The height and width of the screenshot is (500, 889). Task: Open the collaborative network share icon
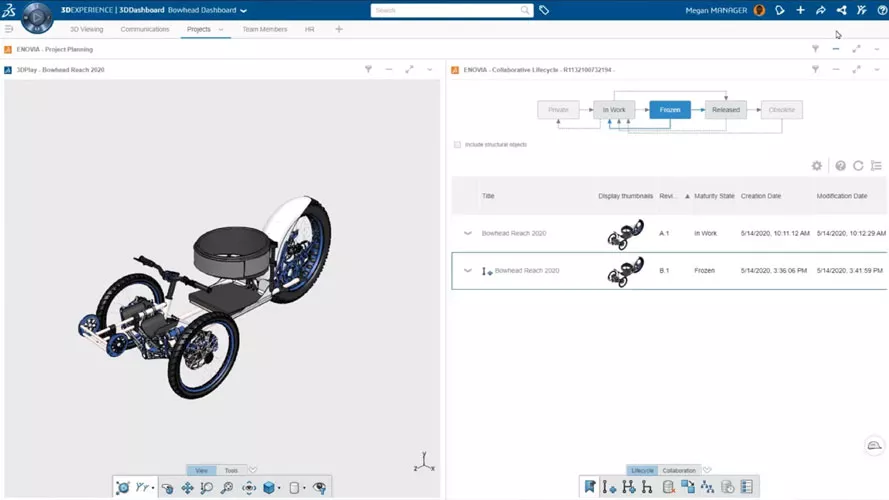tap(841, 10)
